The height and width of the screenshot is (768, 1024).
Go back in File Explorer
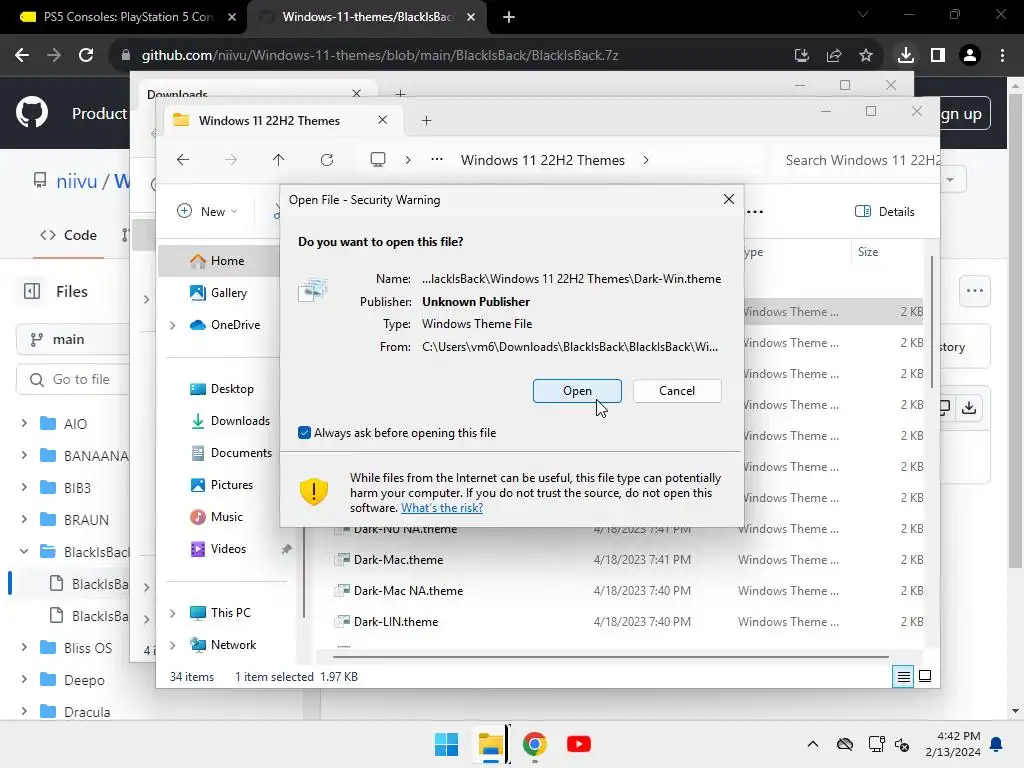(183, 159)
